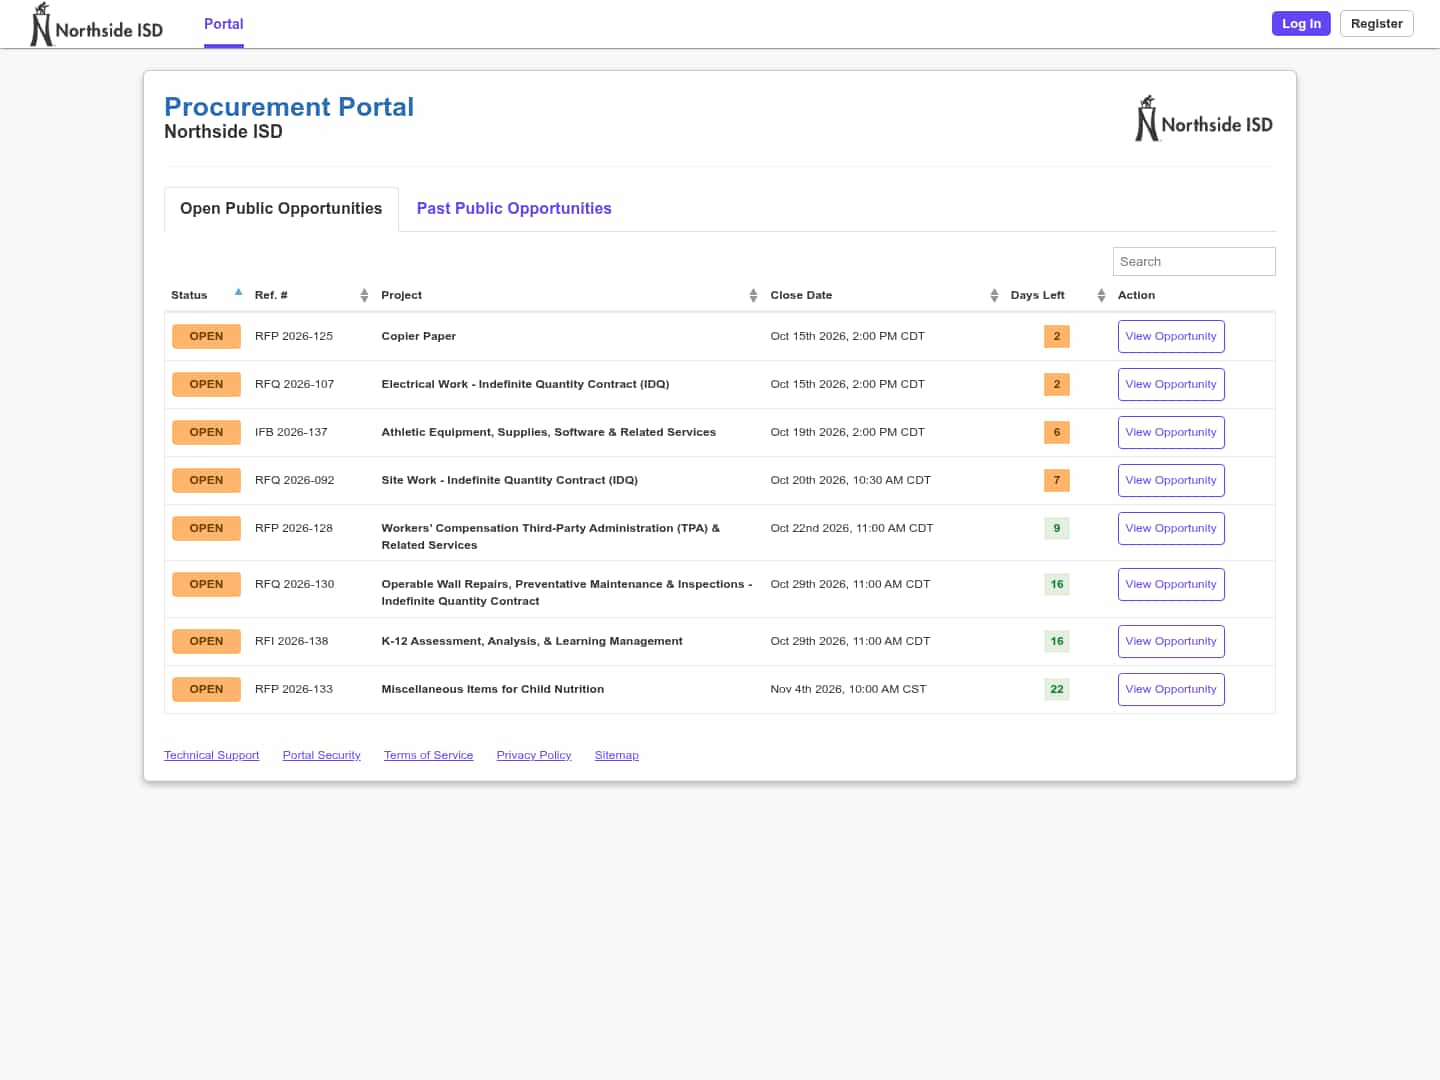The image size is (1440, 1080).
Task: View Opportunity for Athletic Equipment row
Action: tap(1171, 432)
